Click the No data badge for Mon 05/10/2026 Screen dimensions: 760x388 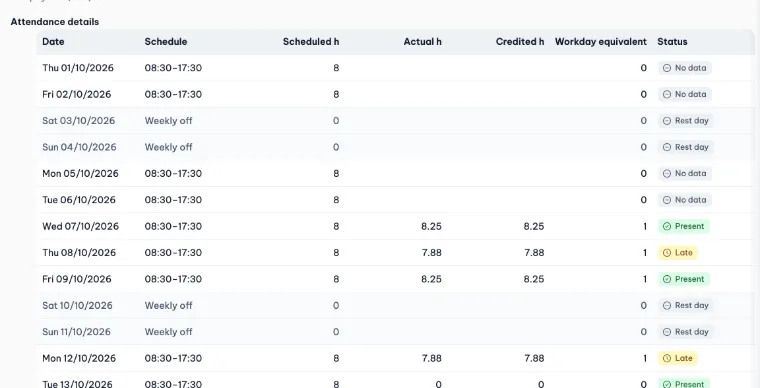(684, 173)
